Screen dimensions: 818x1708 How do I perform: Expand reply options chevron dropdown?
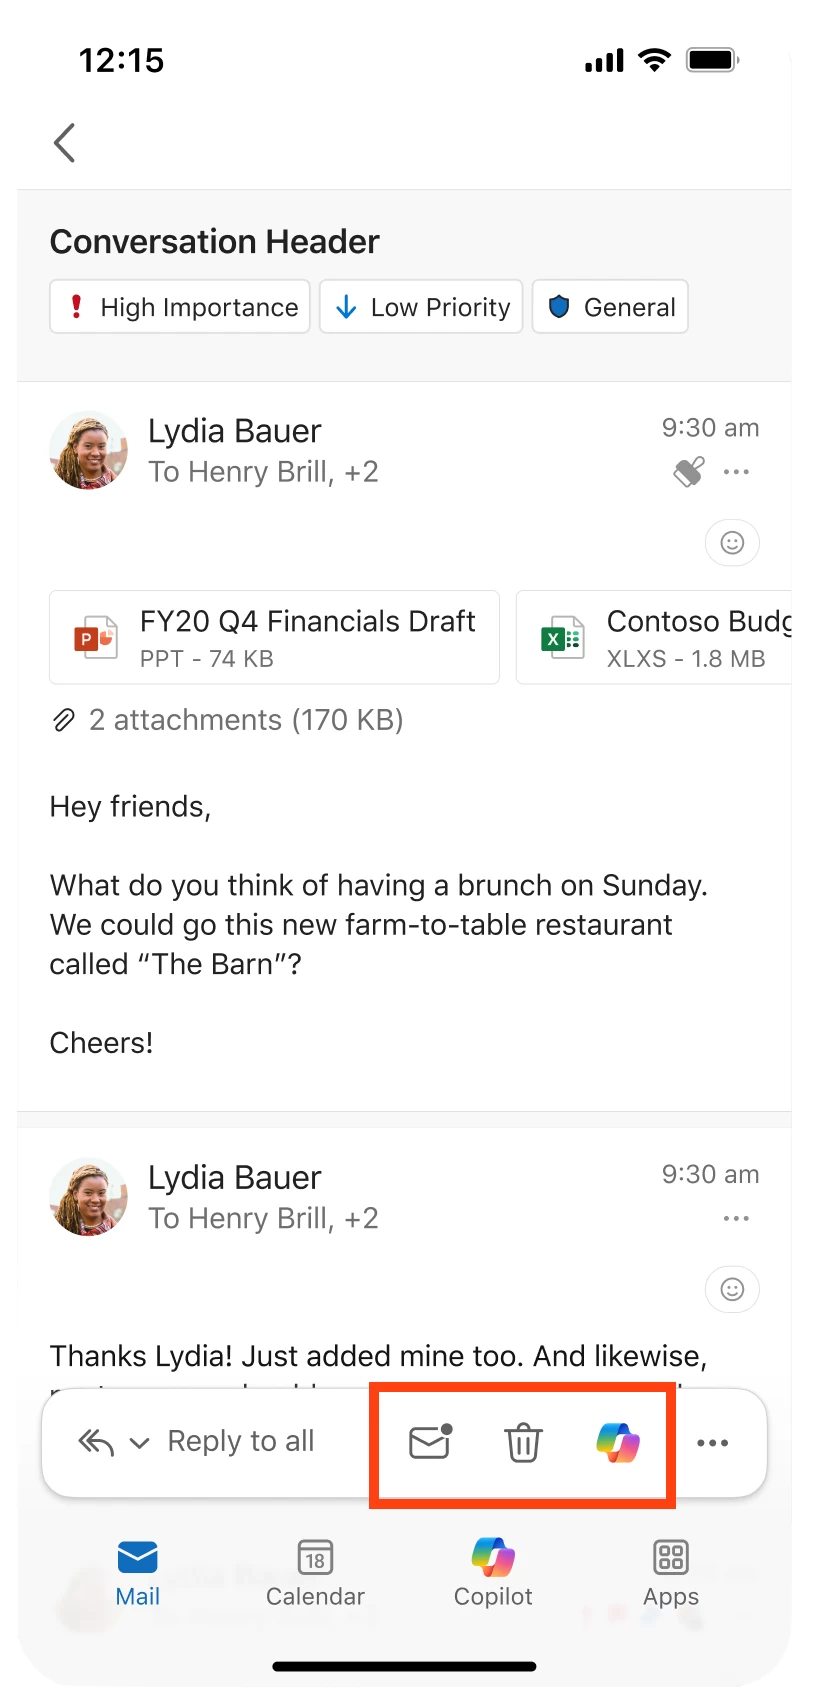pos(140,1443)
